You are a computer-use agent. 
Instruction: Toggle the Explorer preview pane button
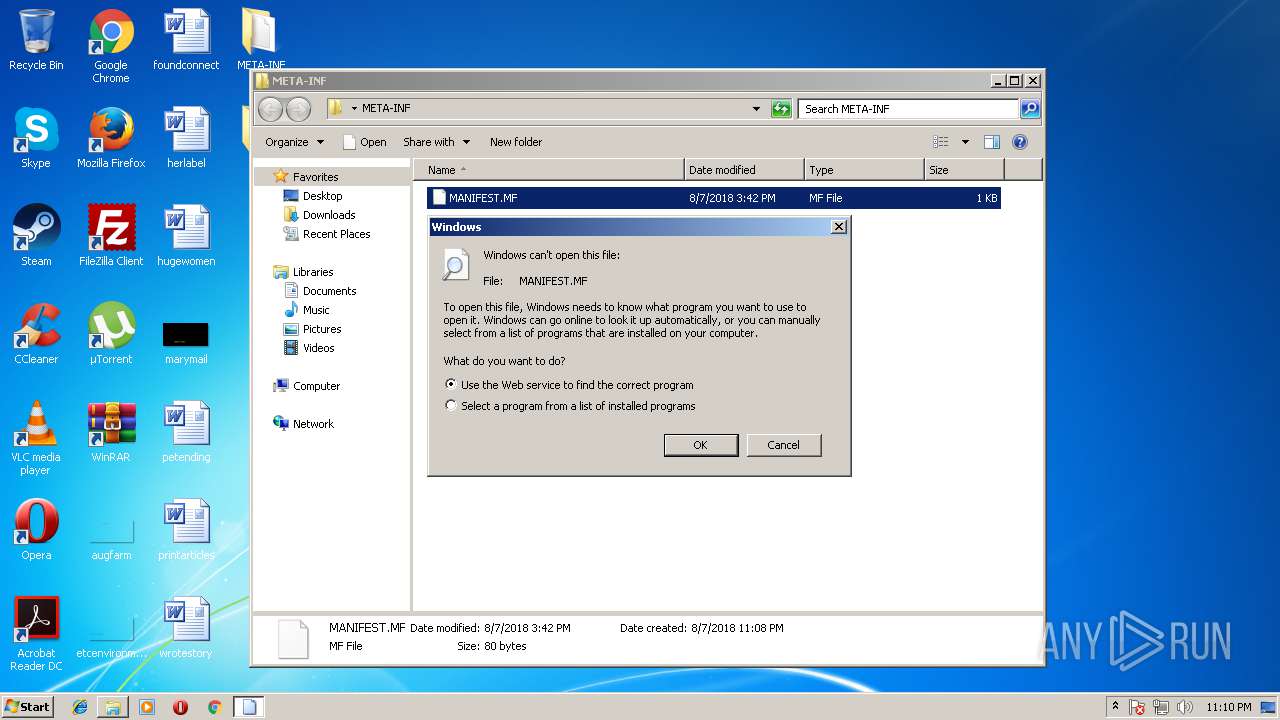tap(992, 142)
